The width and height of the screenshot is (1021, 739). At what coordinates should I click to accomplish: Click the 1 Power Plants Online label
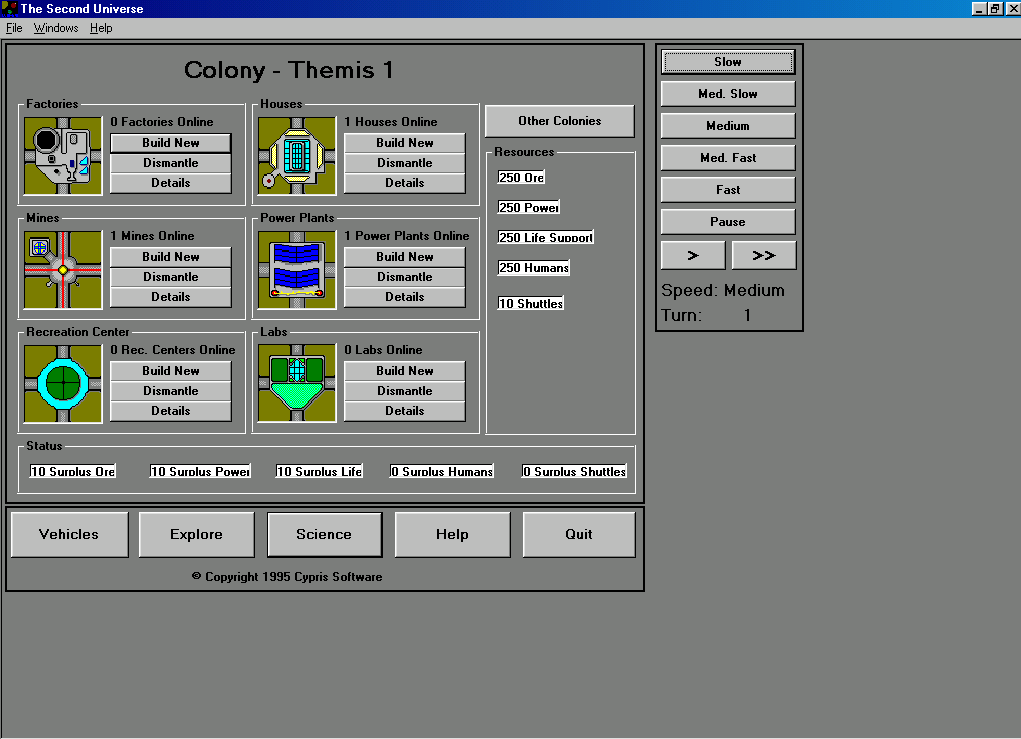tap(407, 236)
